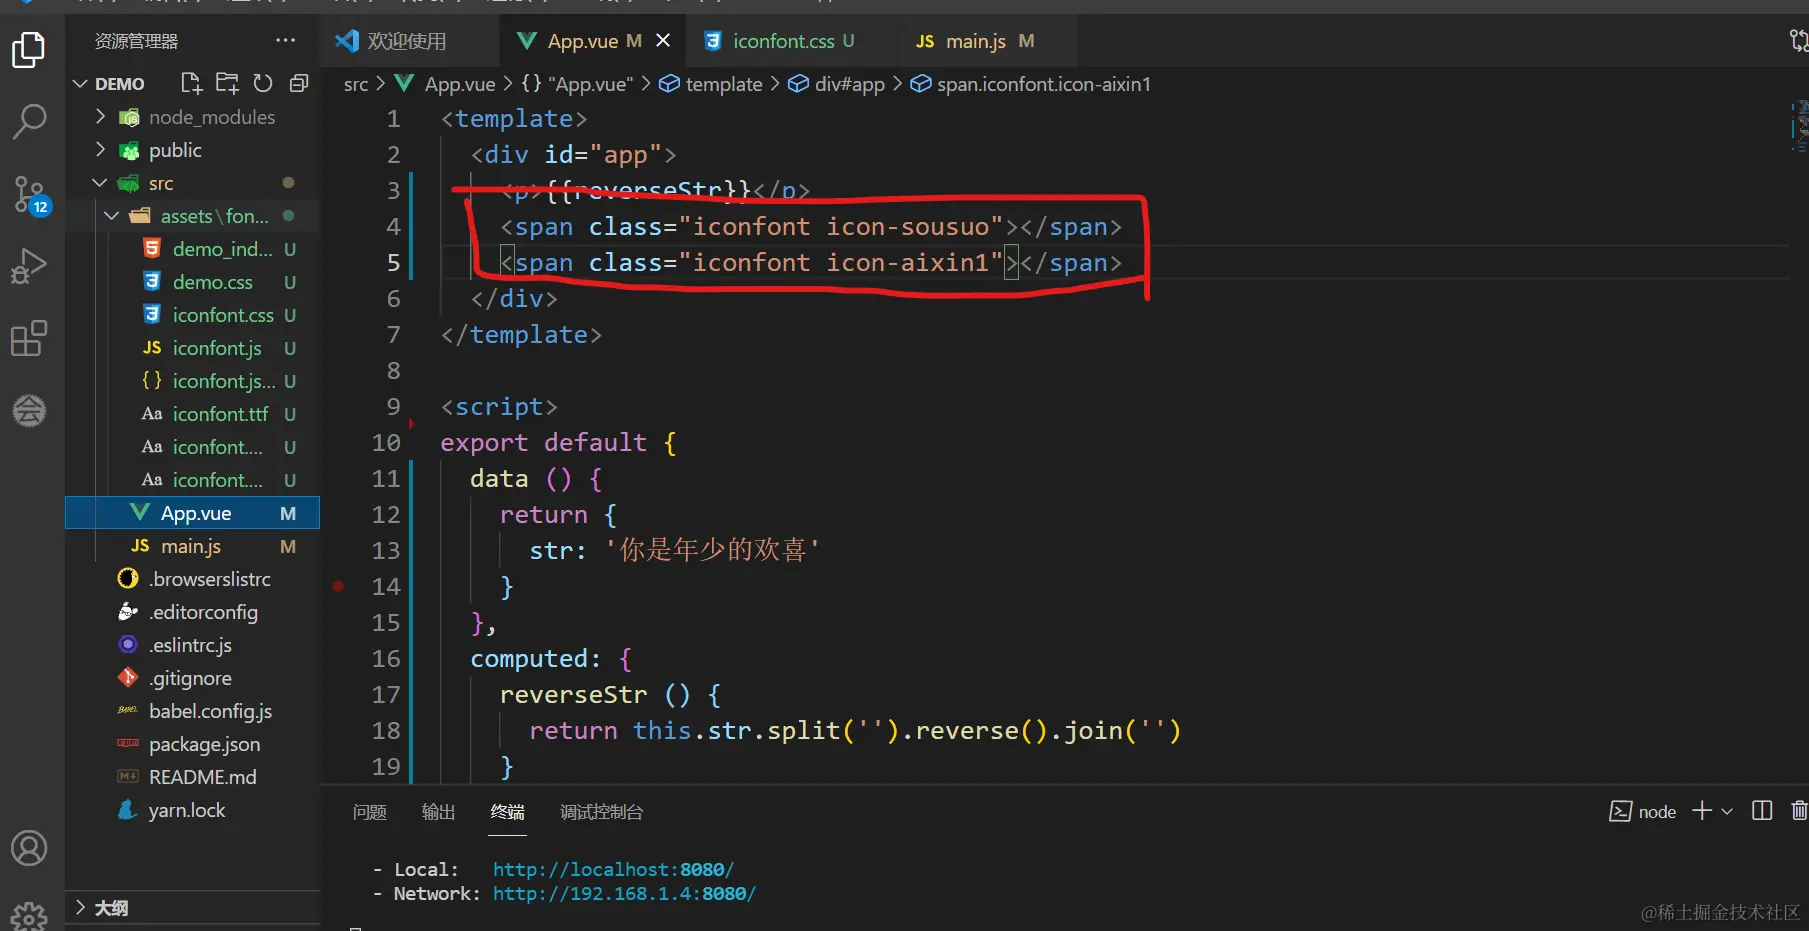1809x931 pixels.
Task: Open main.js in the explorer tree
Action: pos(192,546)
